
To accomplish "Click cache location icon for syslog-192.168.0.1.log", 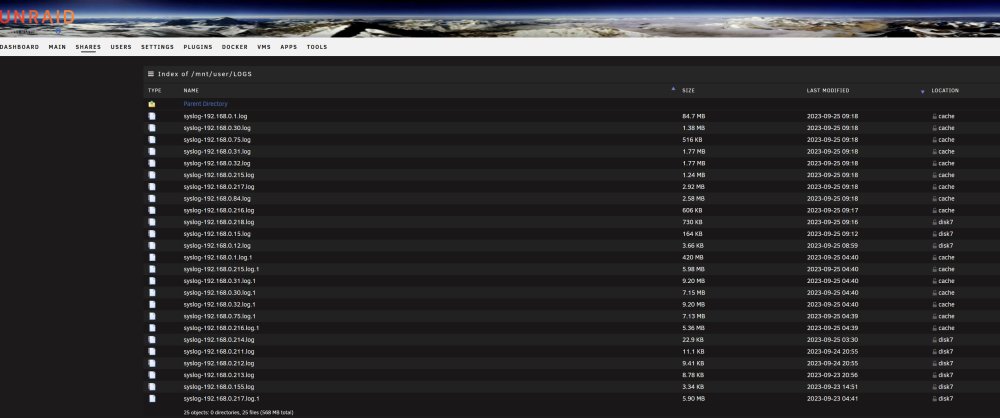I will [x=934, y=116].
